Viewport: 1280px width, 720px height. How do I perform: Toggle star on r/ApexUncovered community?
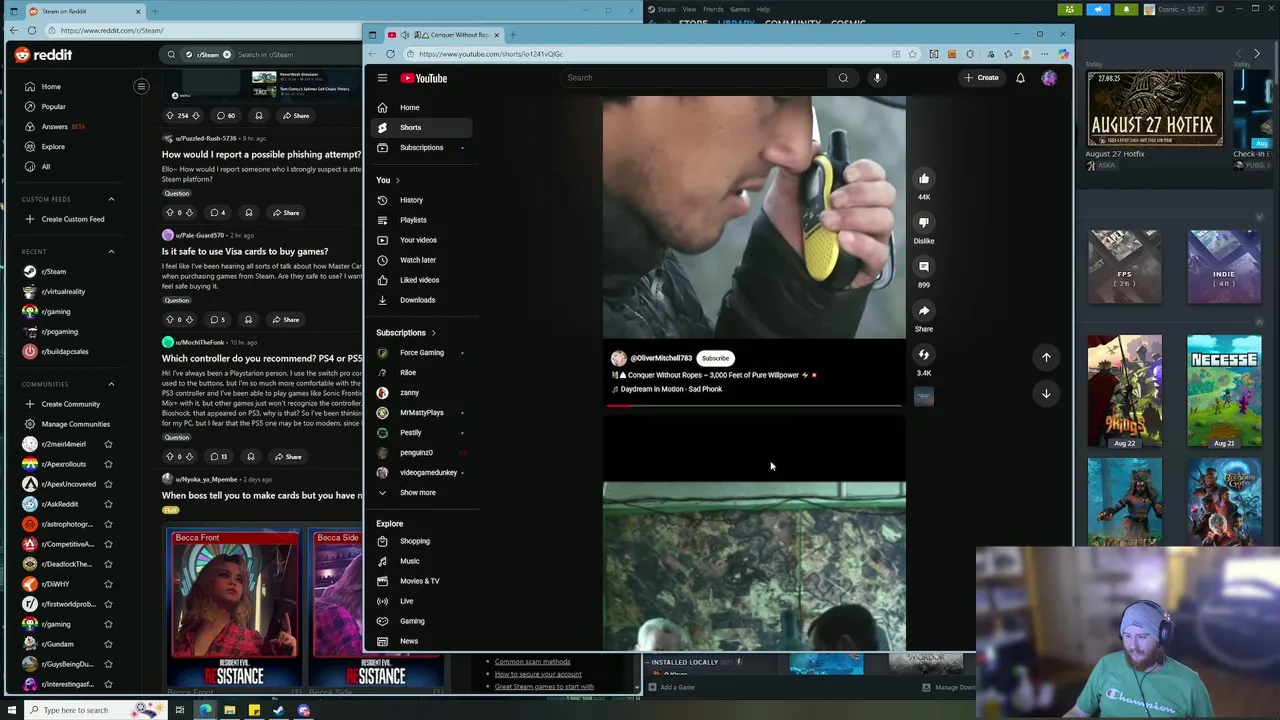tap(108, 484)
